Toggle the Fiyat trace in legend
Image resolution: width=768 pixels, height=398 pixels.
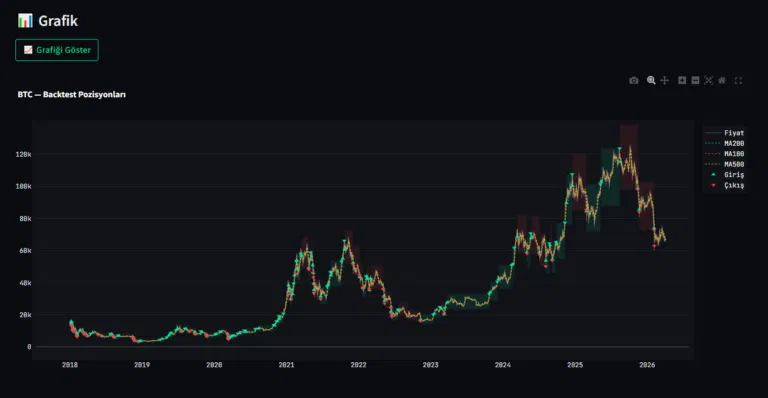click(x=725, y=133)
